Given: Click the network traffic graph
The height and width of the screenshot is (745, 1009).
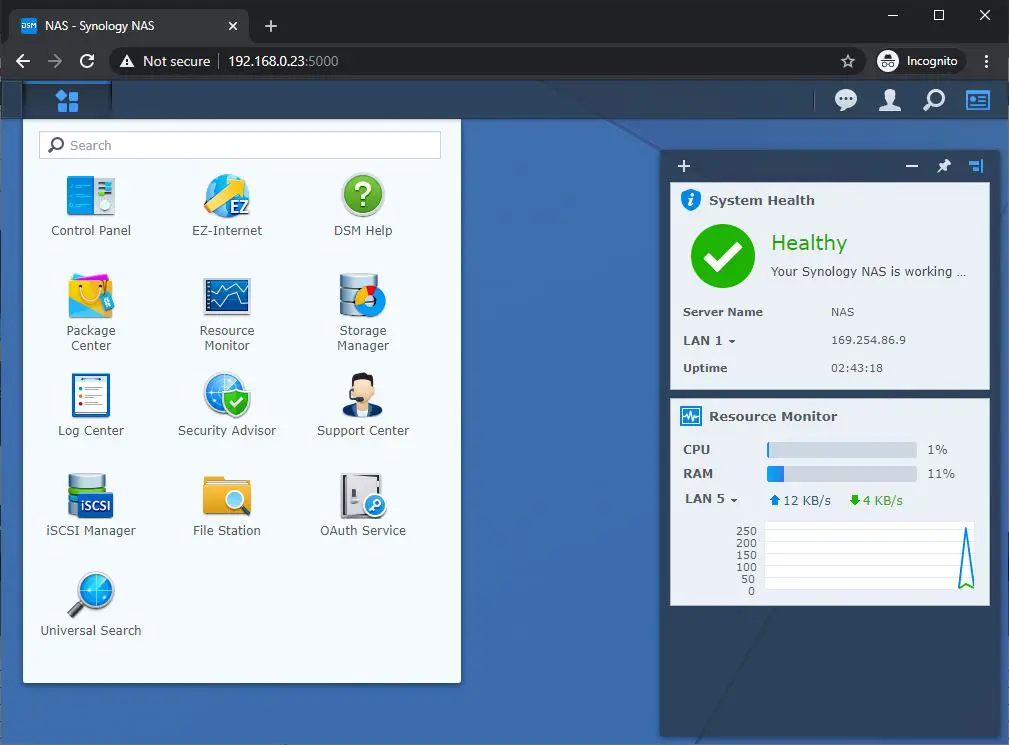Looking at the screenshot, I should pos(869,557).
